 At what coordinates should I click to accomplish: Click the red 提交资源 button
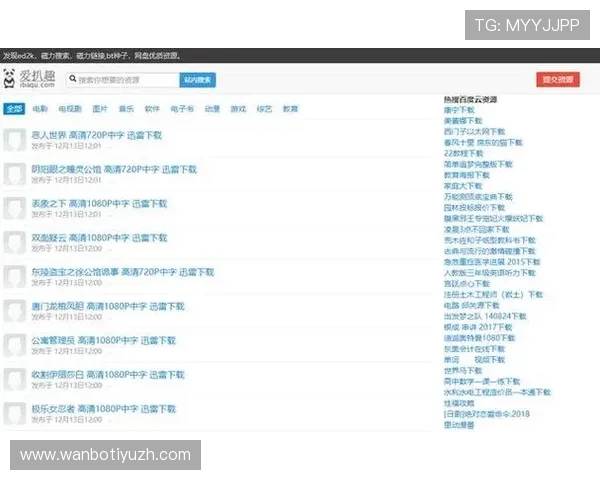pos(558,80)
